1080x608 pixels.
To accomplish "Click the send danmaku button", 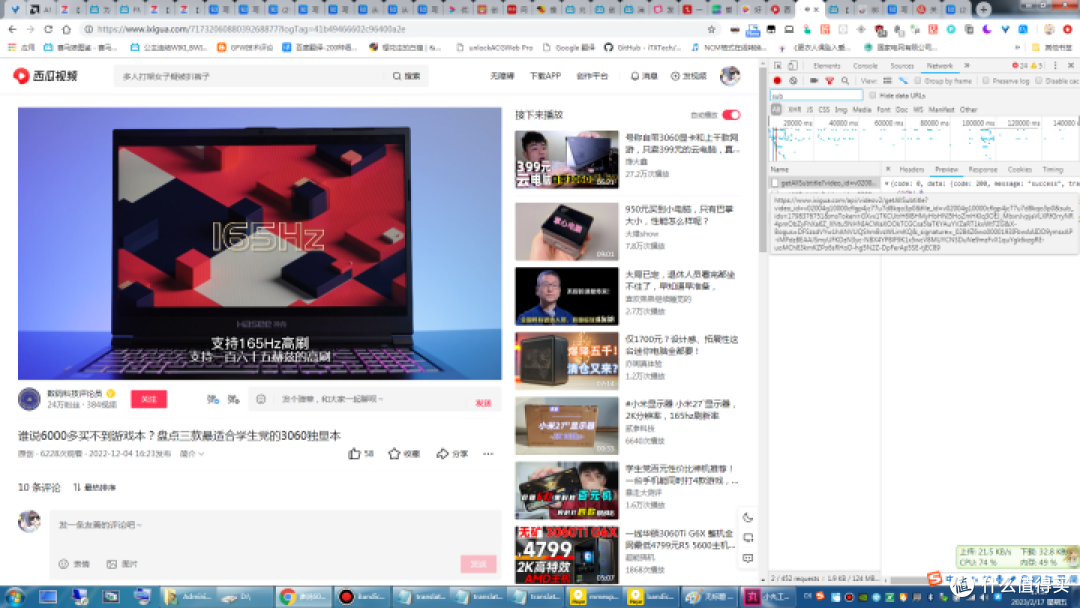I will 484,402.
